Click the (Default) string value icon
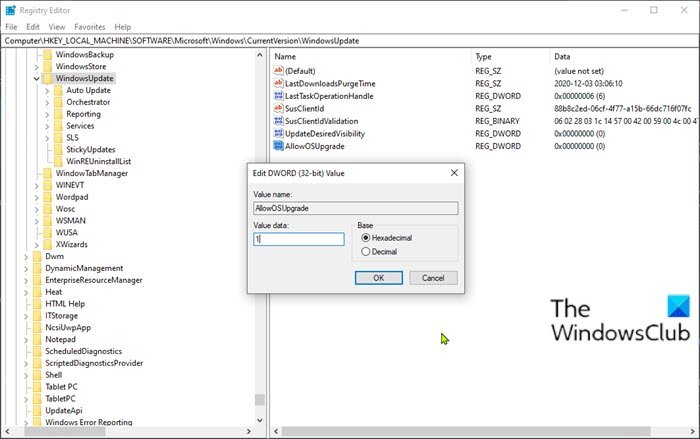This screenshot has height=439, width=700. click(279, 71)
